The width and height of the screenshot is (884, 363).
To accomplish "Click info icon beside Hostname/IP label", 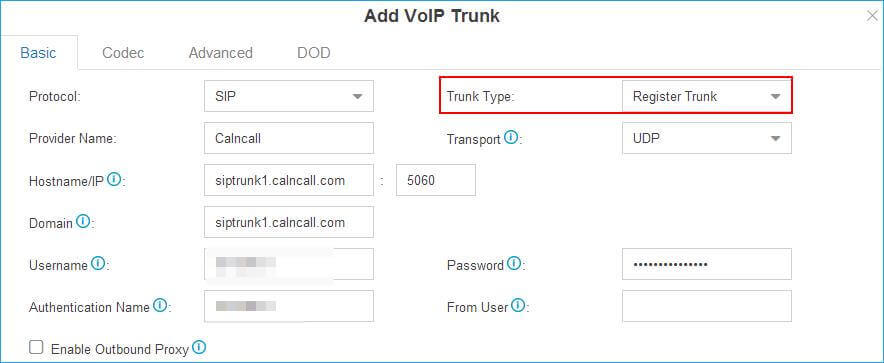I will 114,180.
